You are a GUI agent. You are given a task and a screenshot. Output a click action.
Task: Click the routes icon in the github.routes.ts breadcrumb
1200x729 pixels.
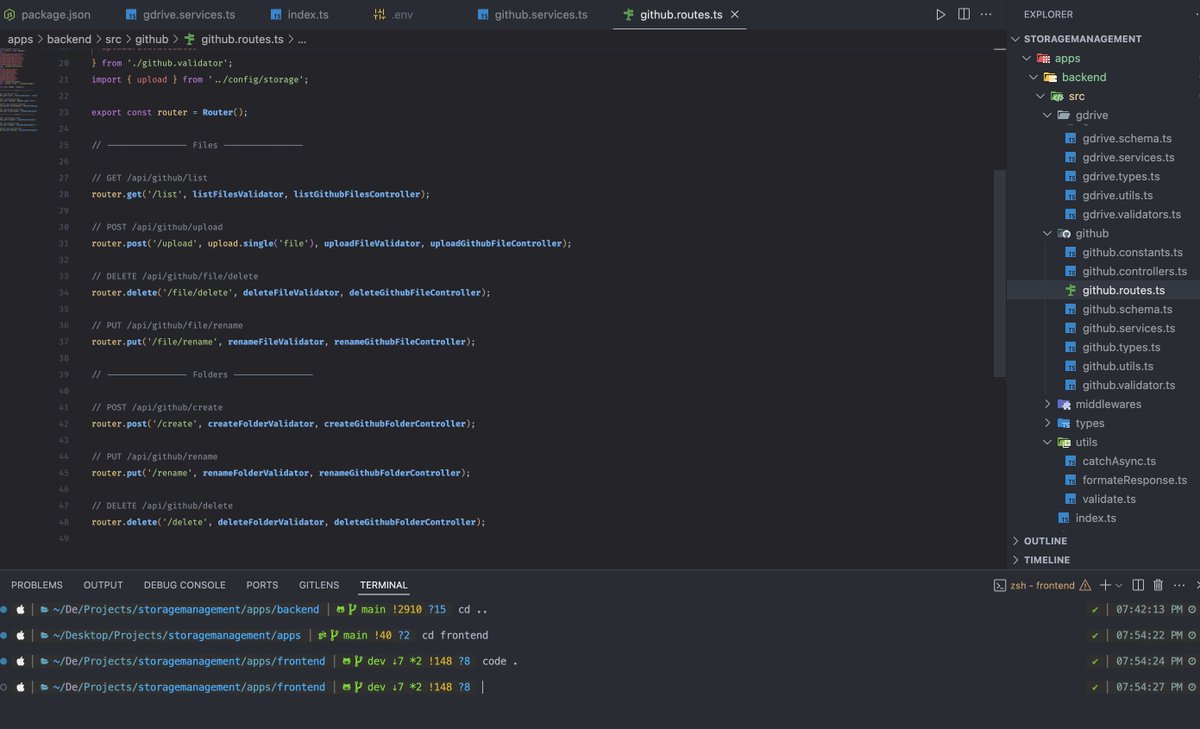(x=190, y=39)
